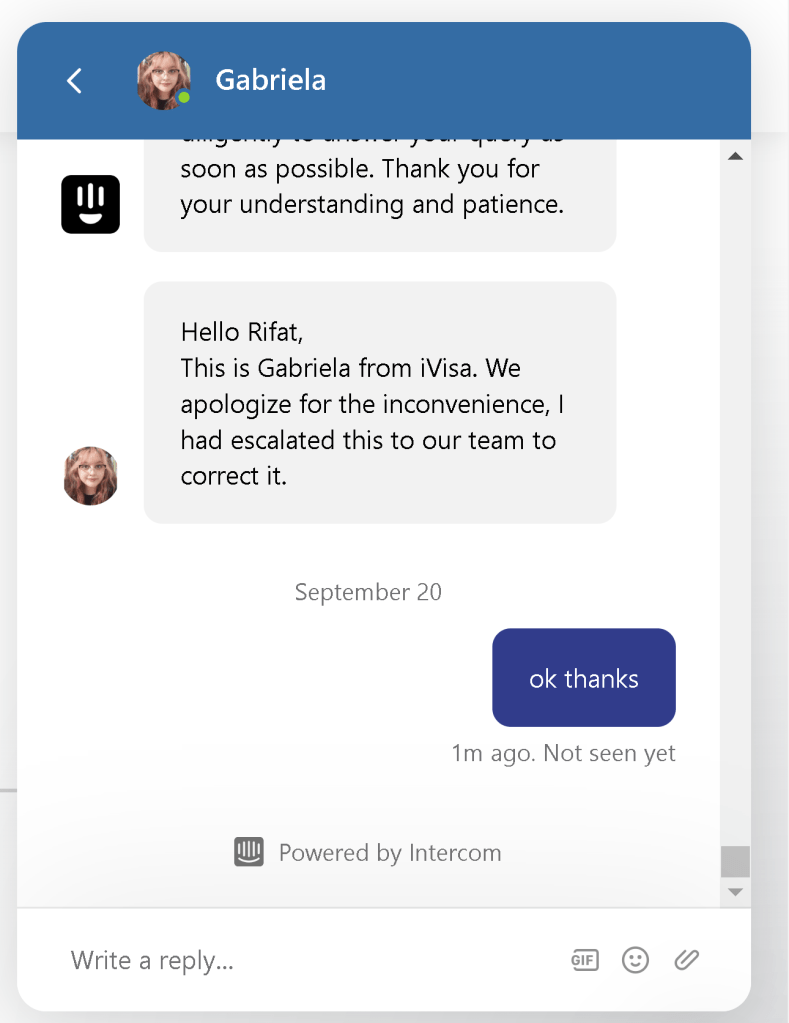Select the 'Hello Rifat' message bubble
This screenshot has height=1023, width=789.
tap(380, 403)
